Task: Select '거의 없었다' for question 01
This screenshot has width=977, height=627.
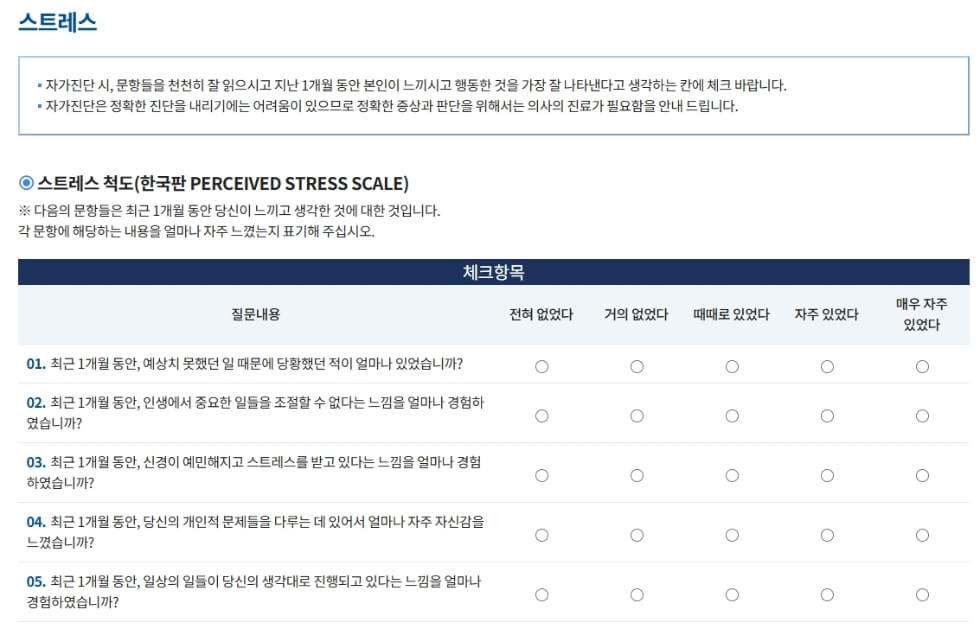Action: coord(637,366)
